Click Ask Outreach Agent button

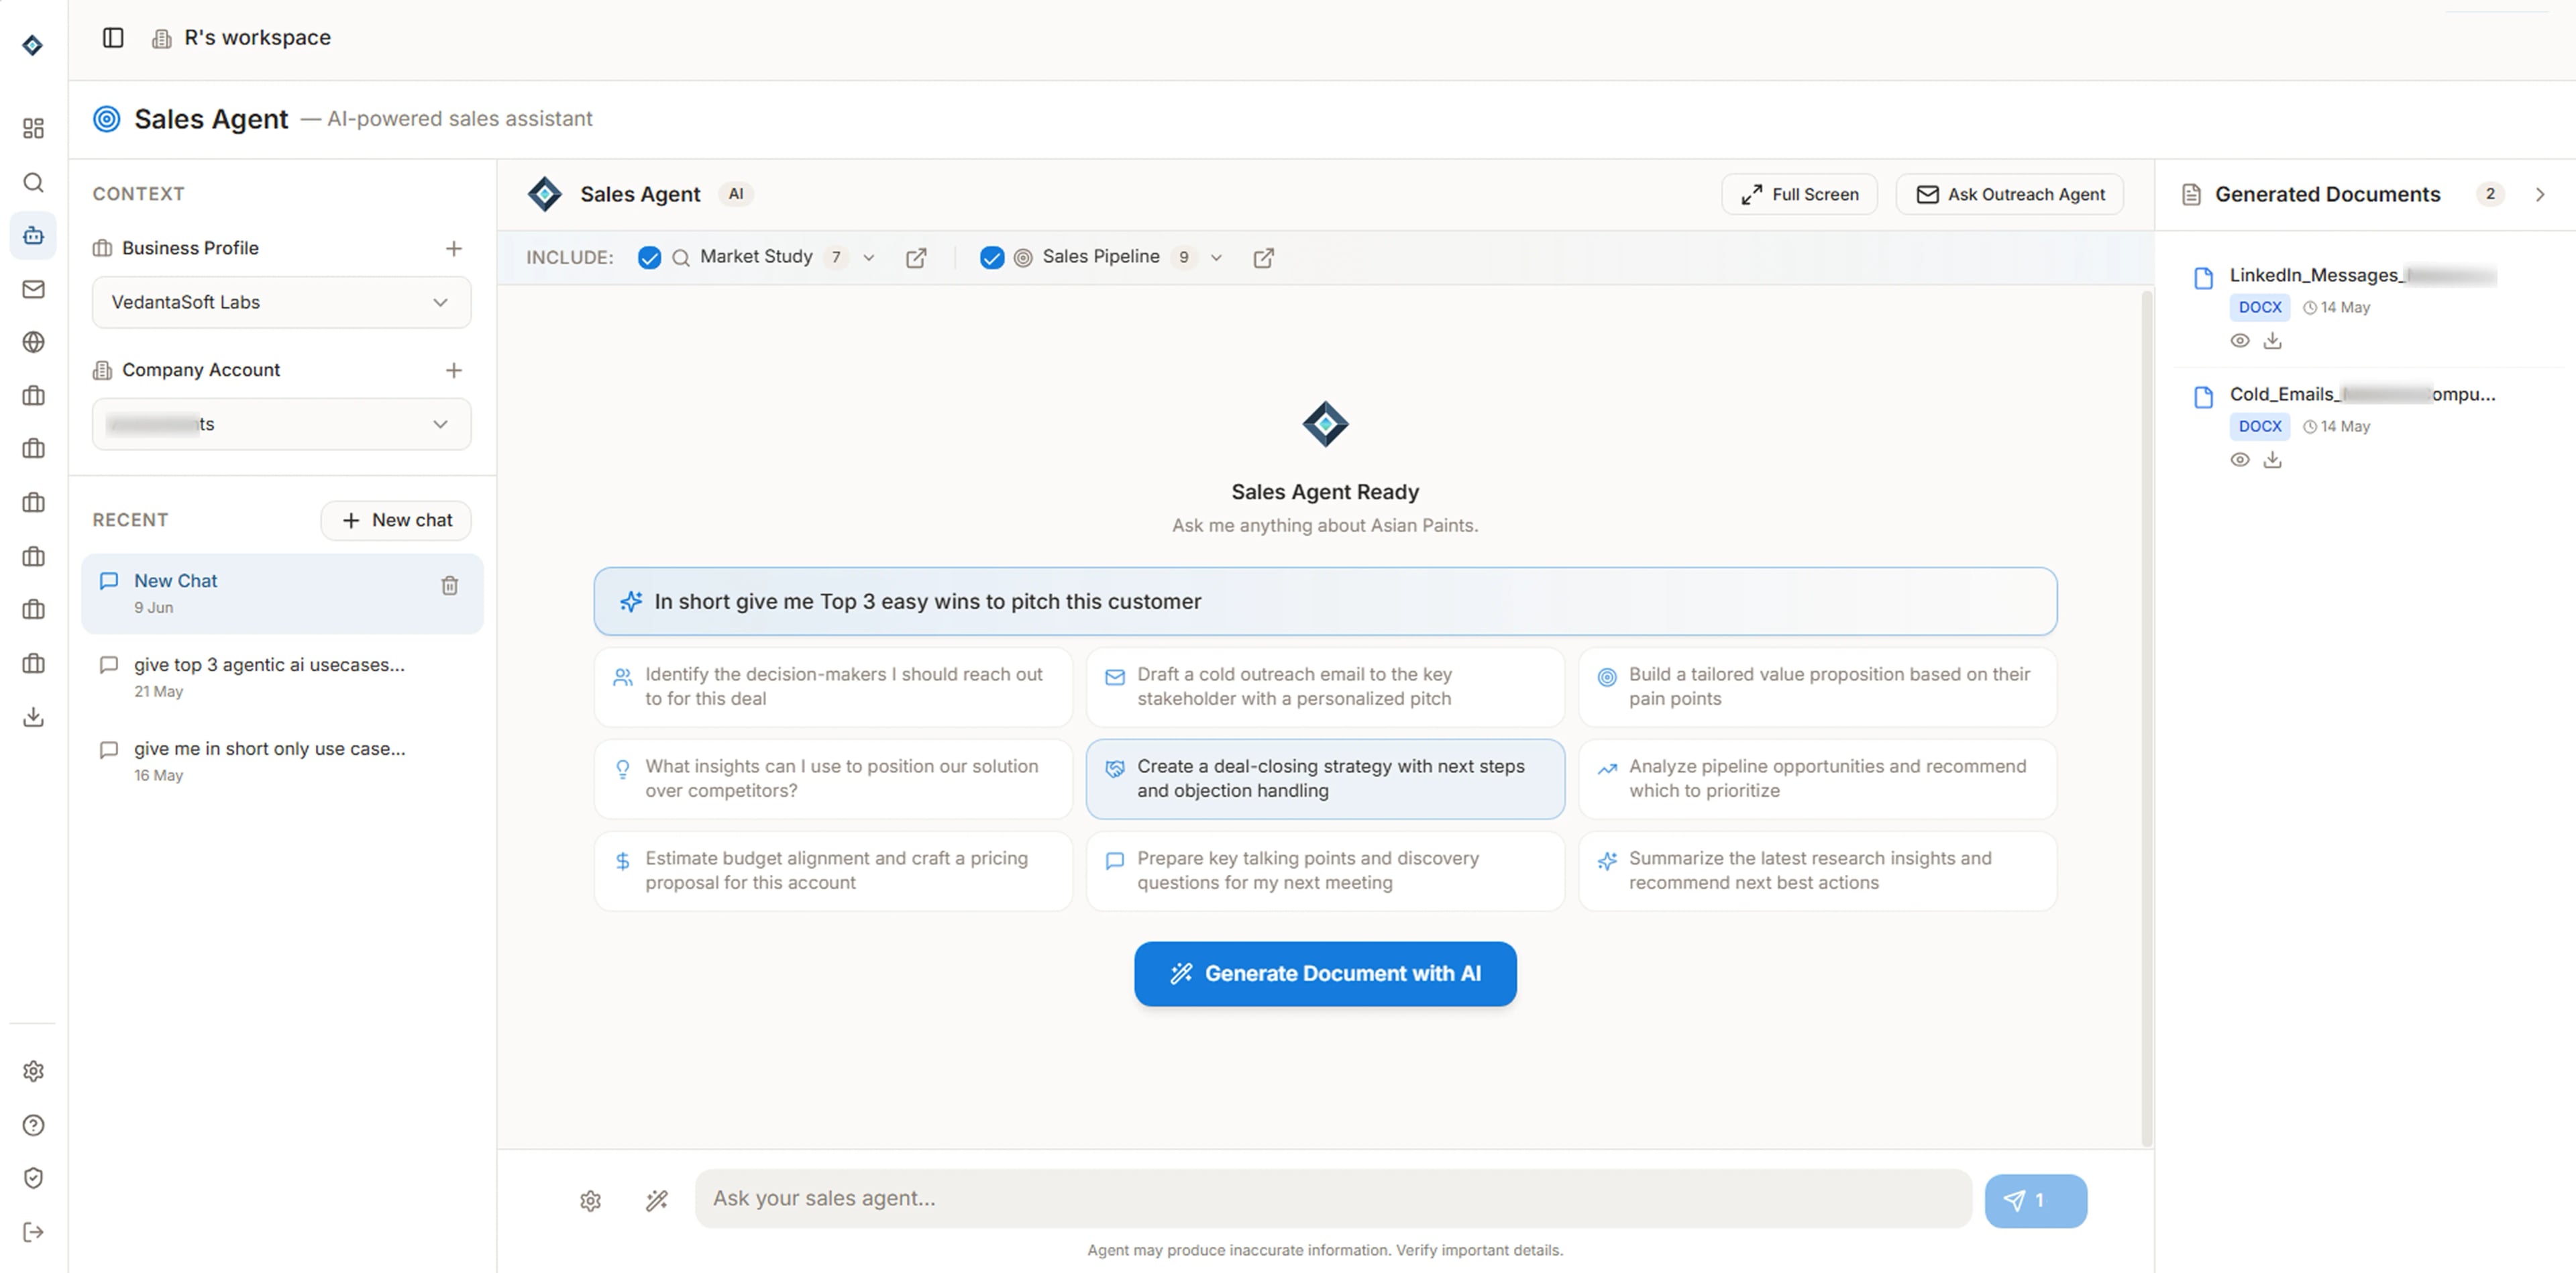click(2010, 194)
